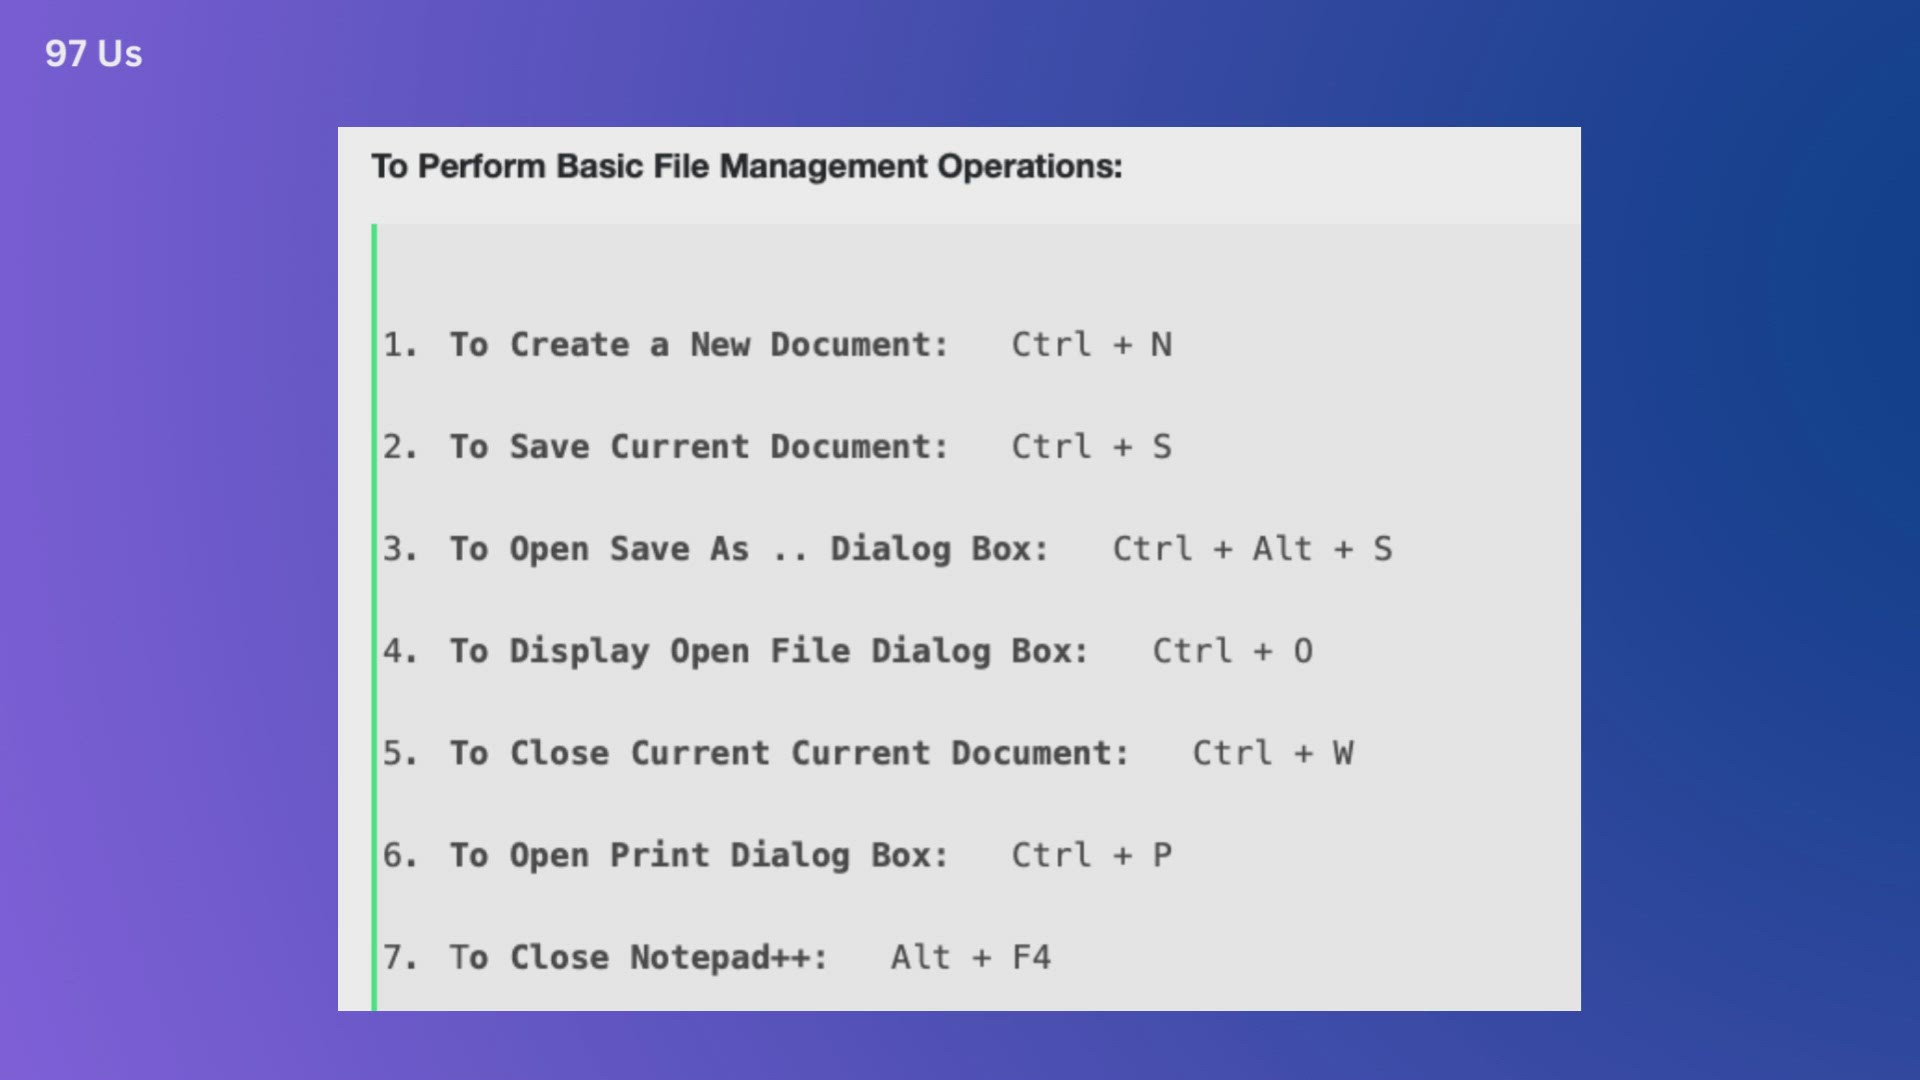The width and height of the screenshot is (1920, 1080).
Task: Select 'To Display Open File Dialog Box:' text
Action: coord(768,651)
